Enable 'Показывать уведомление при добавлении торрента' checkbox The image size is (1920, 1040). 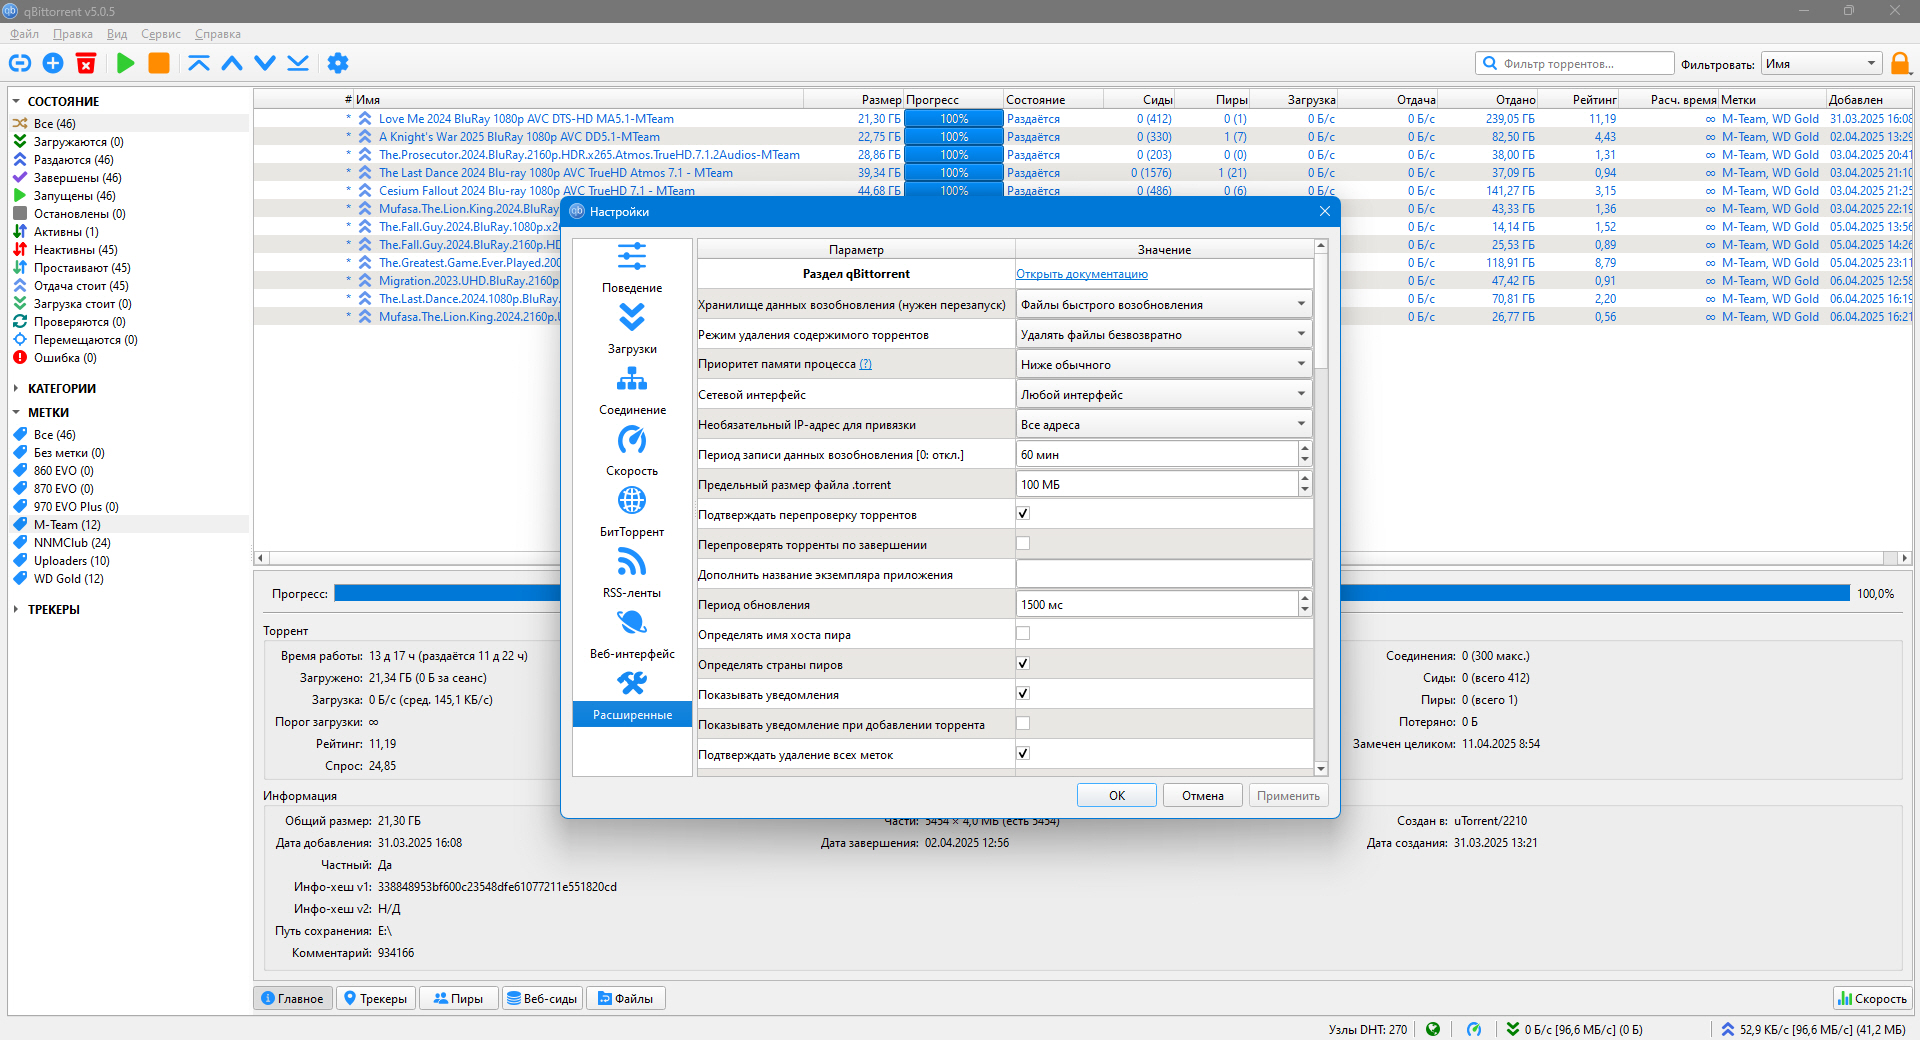[1023, 724]
